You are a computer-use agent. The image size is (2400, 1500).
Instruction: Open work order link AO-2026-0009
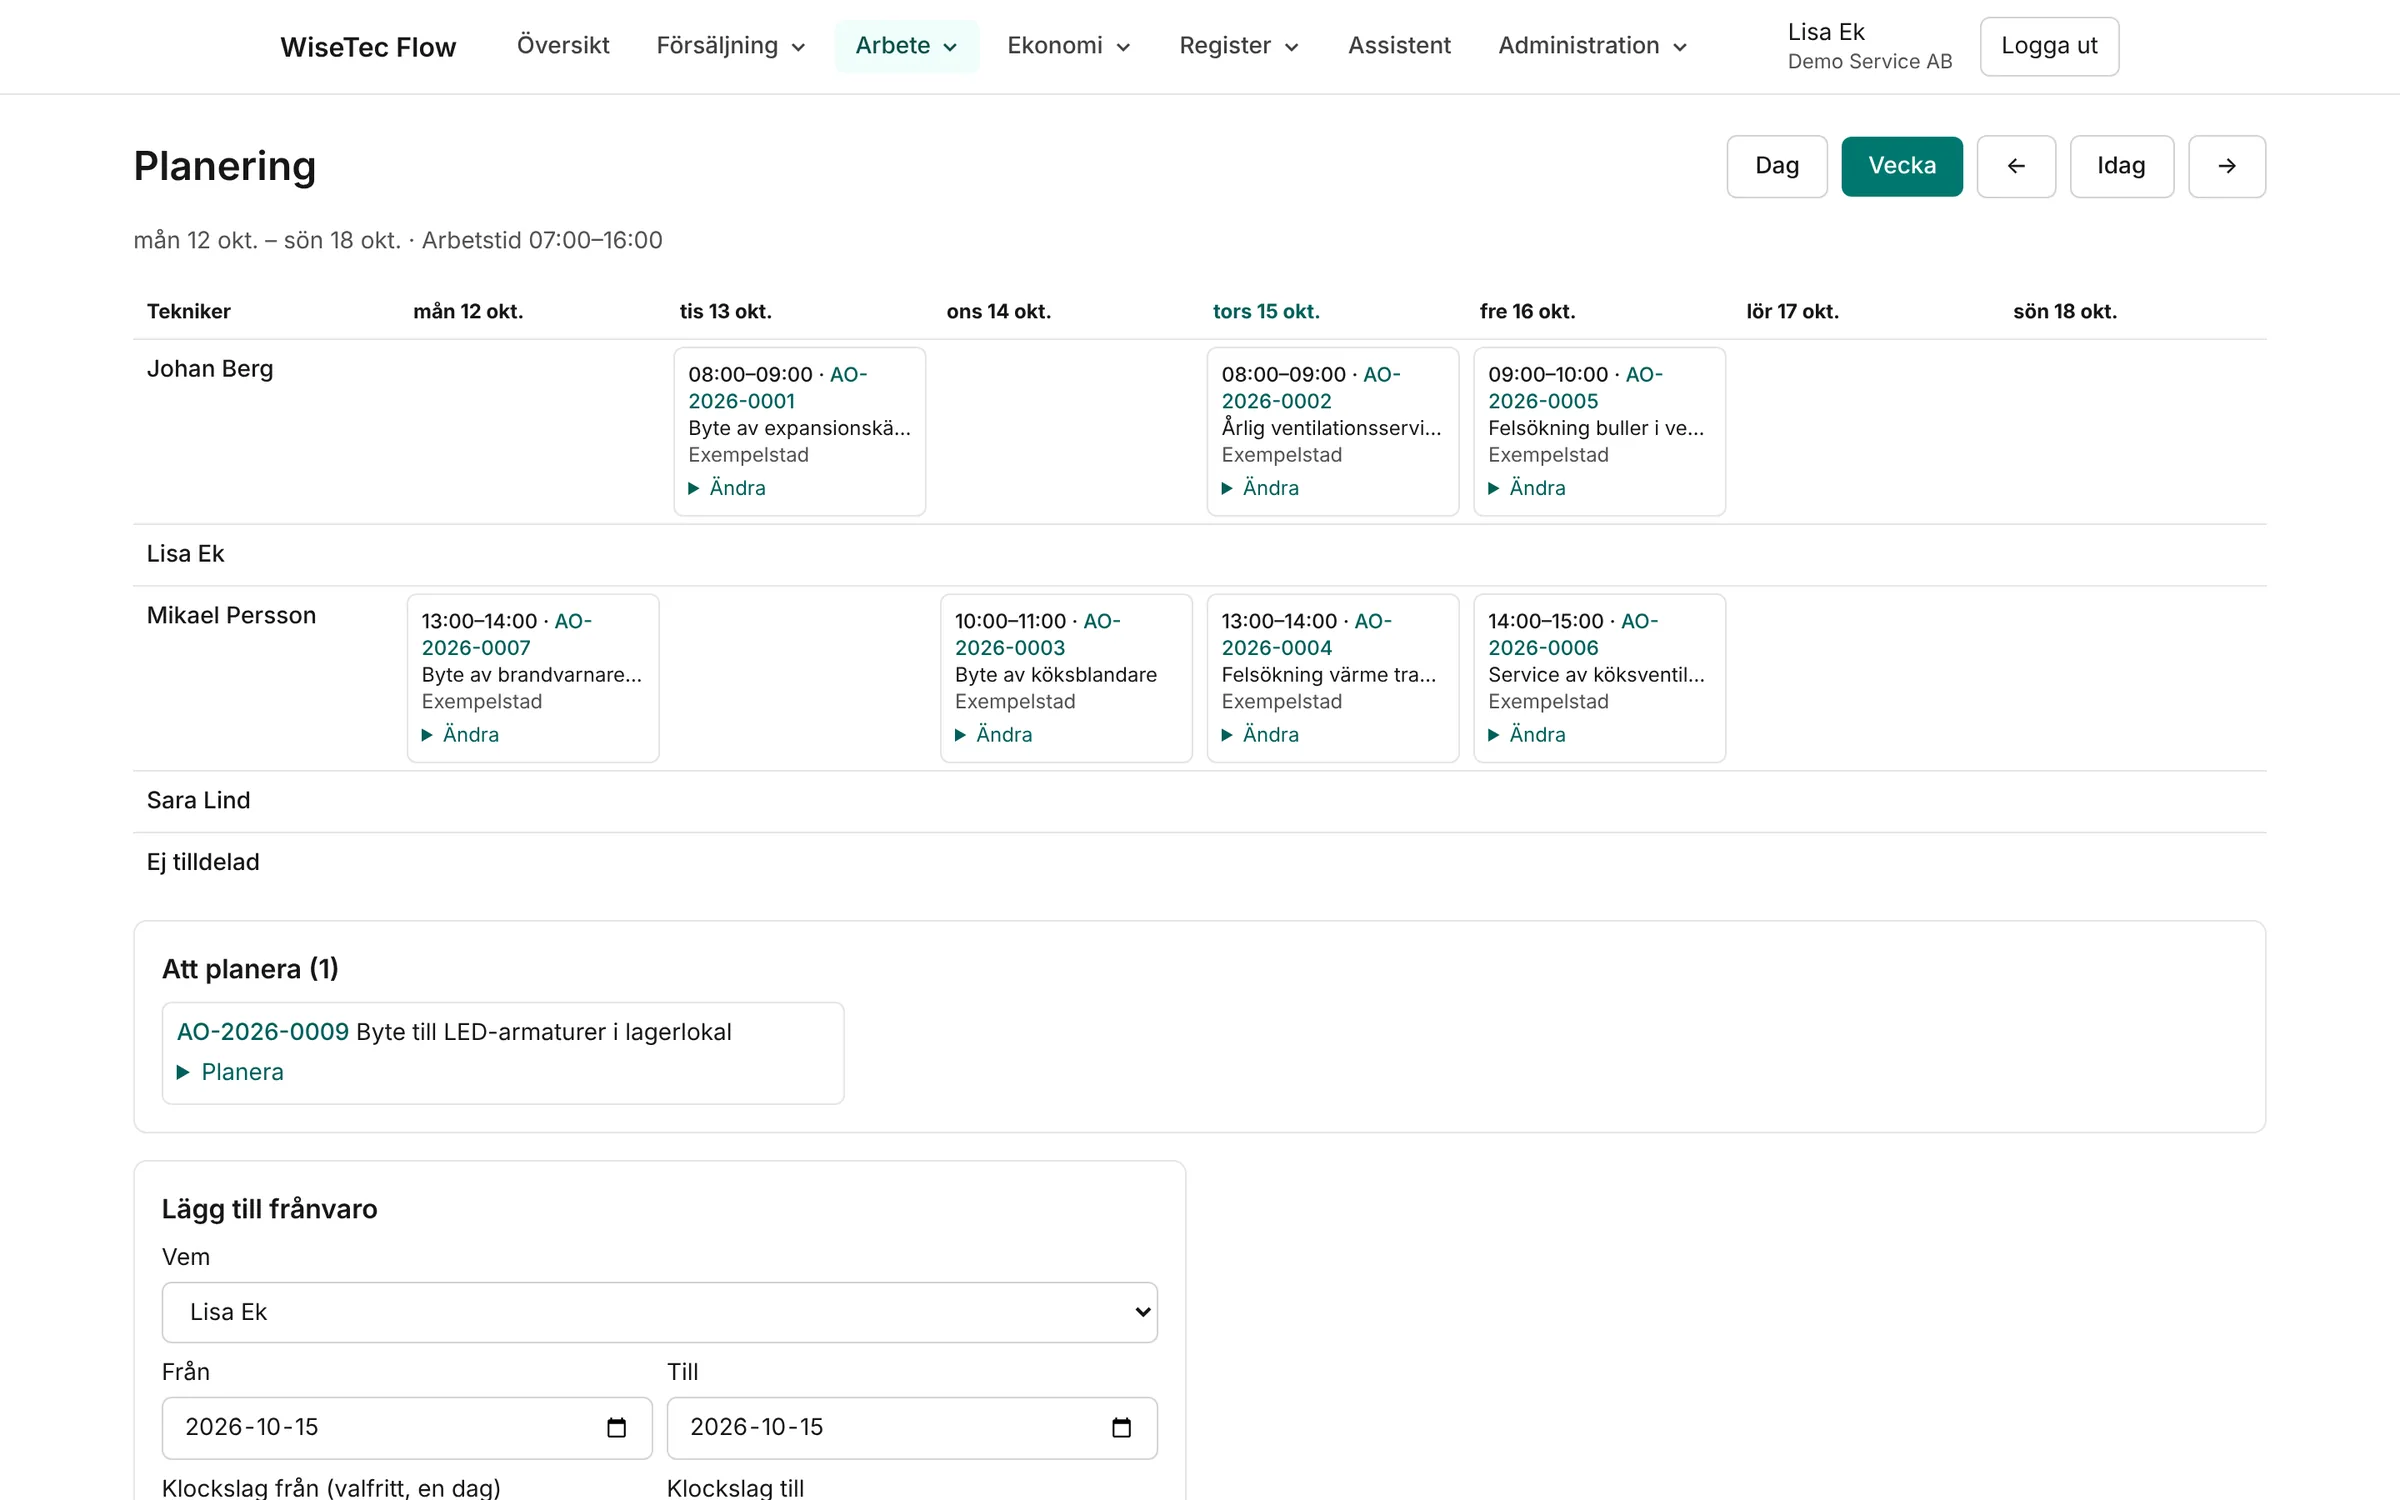[x=262, y=1032]
